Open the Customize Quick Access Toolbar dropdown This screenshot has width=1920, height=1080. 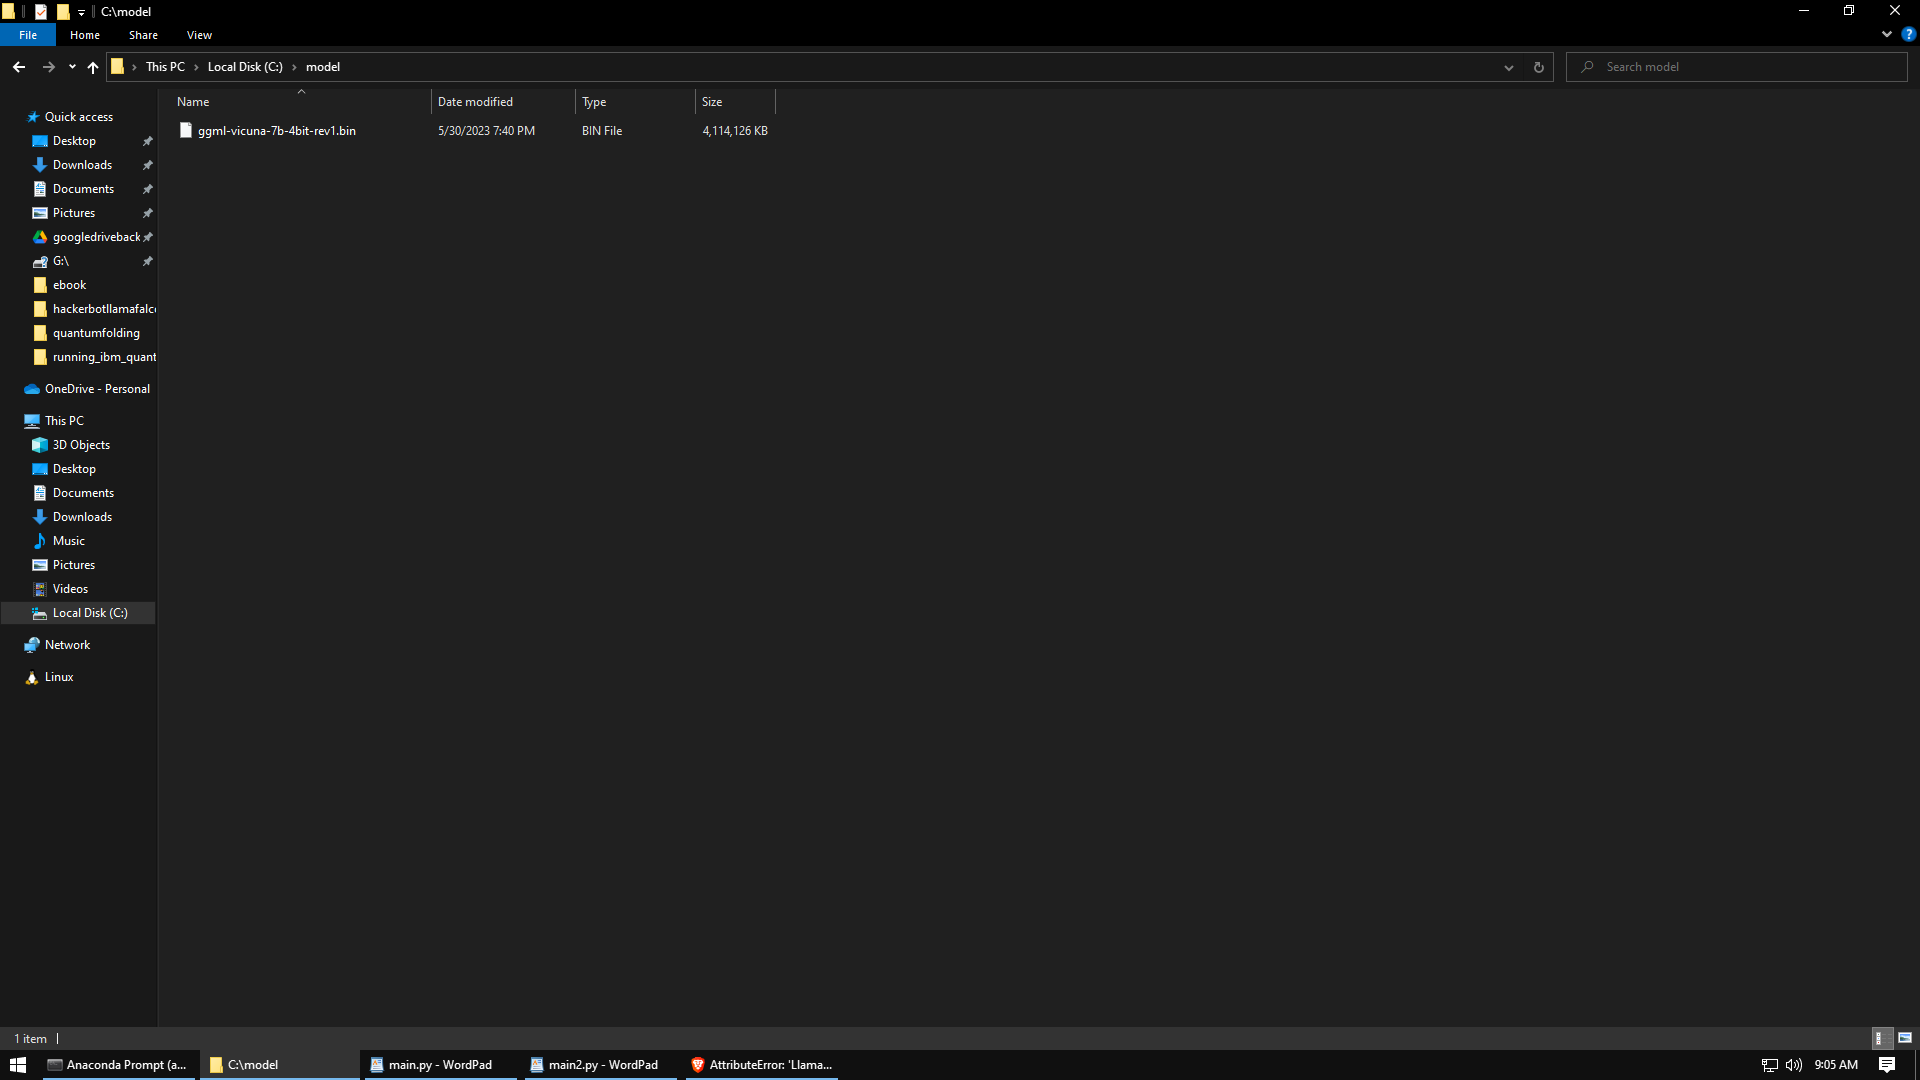click(x=81, y=11)
